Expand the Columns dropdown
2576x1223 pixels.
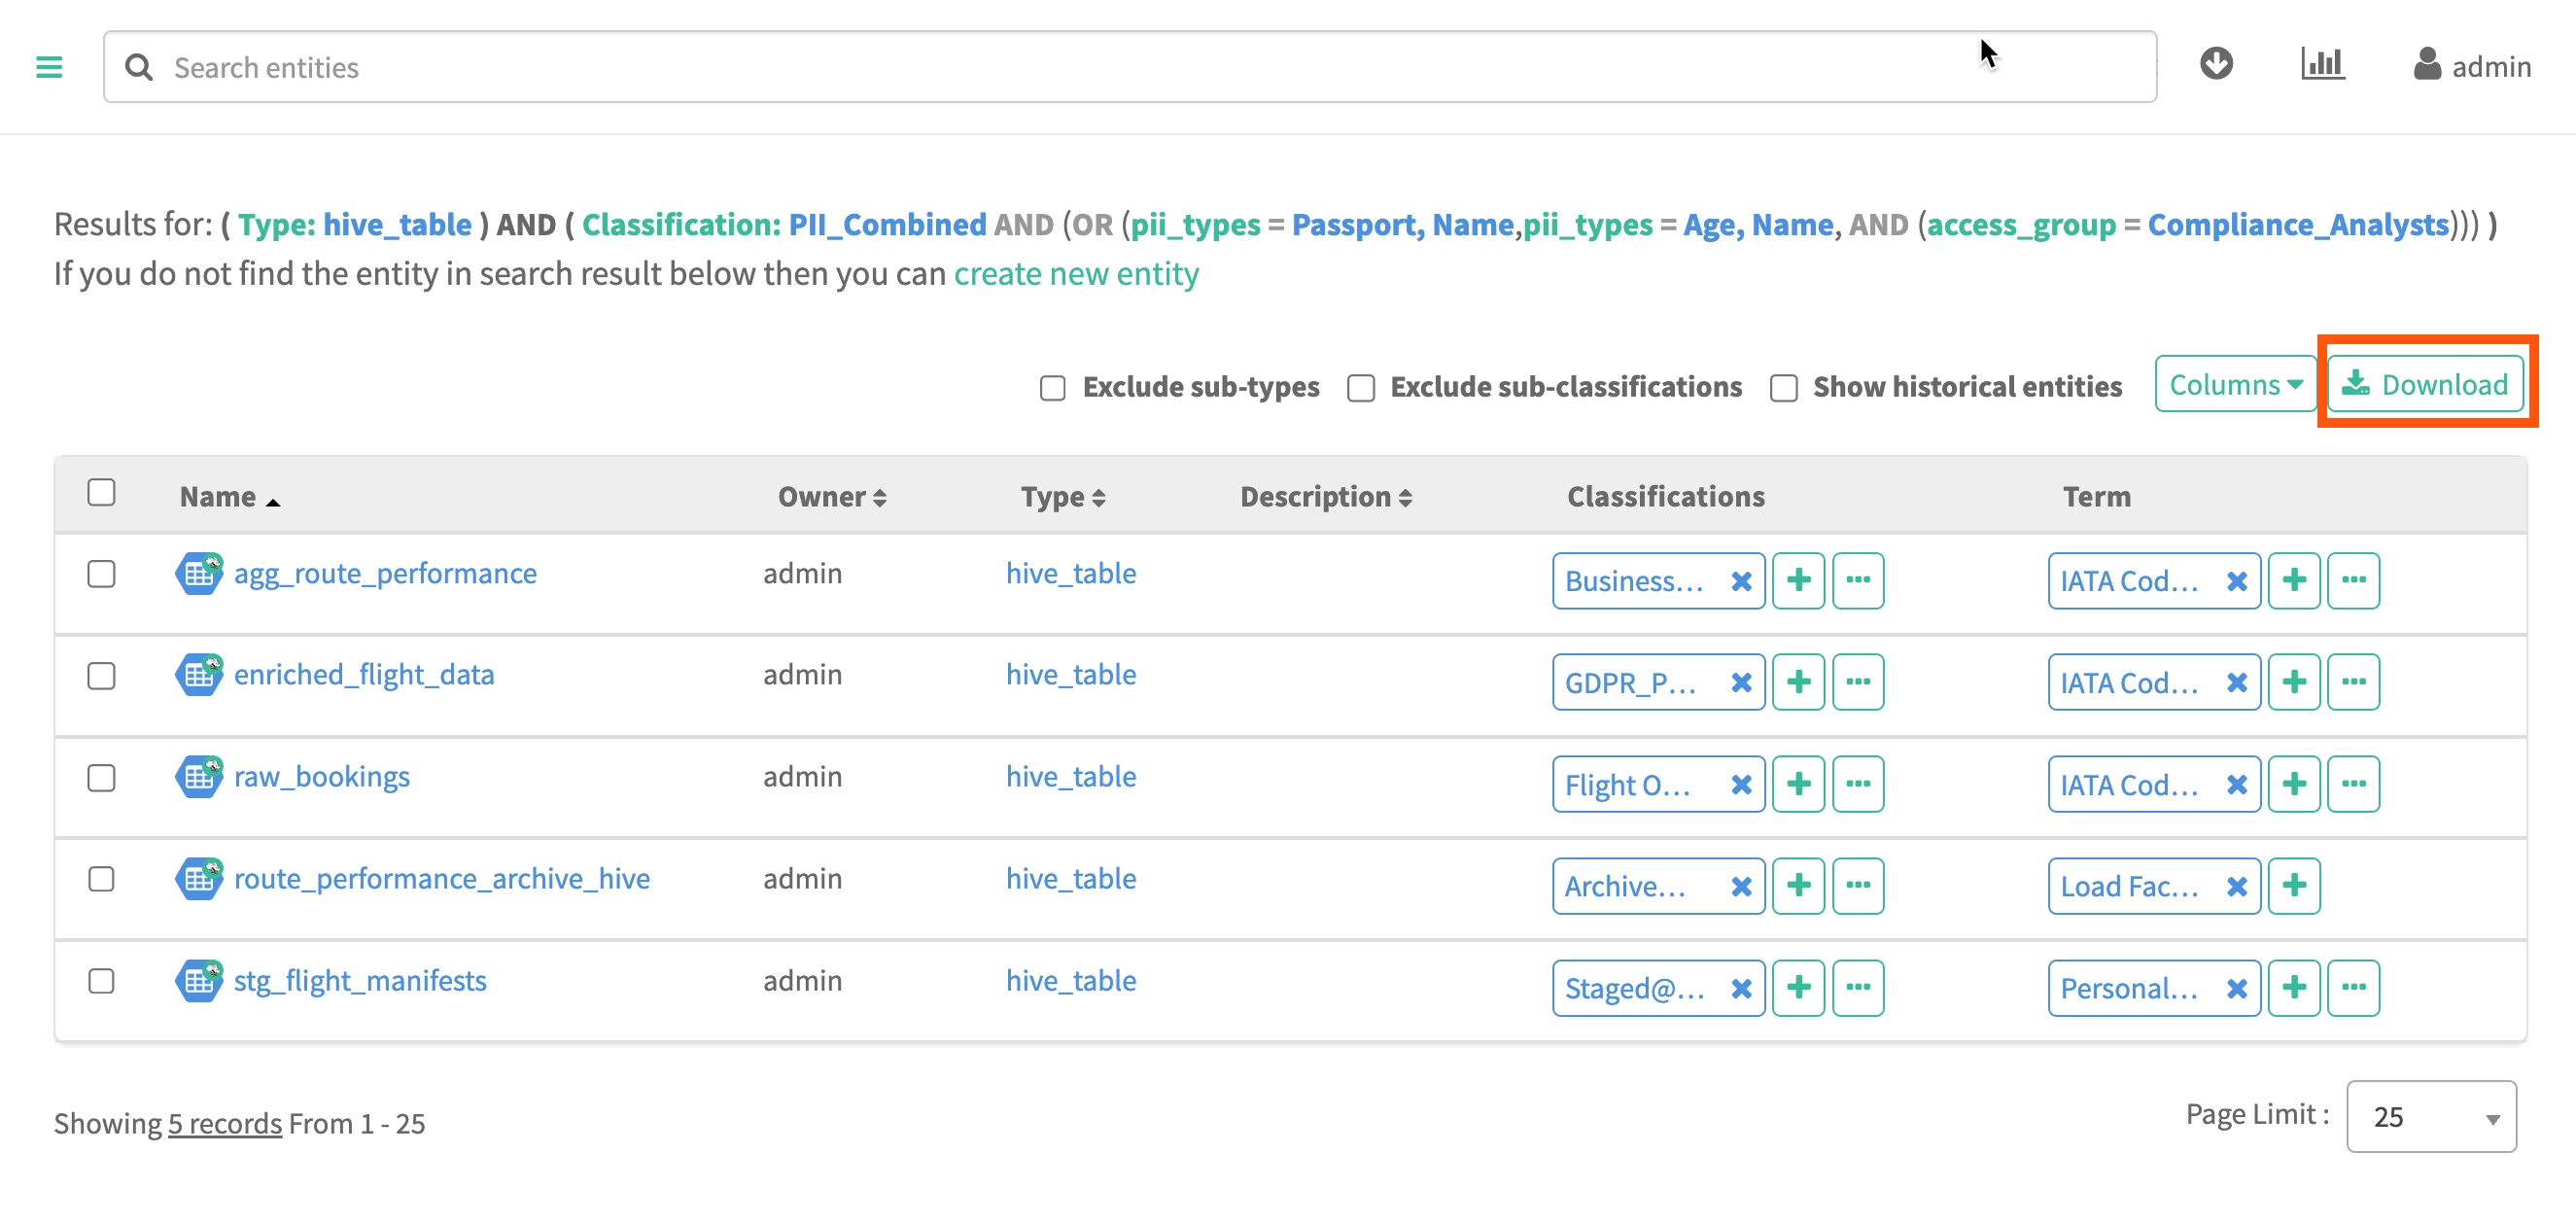[x=2235, y=385]
